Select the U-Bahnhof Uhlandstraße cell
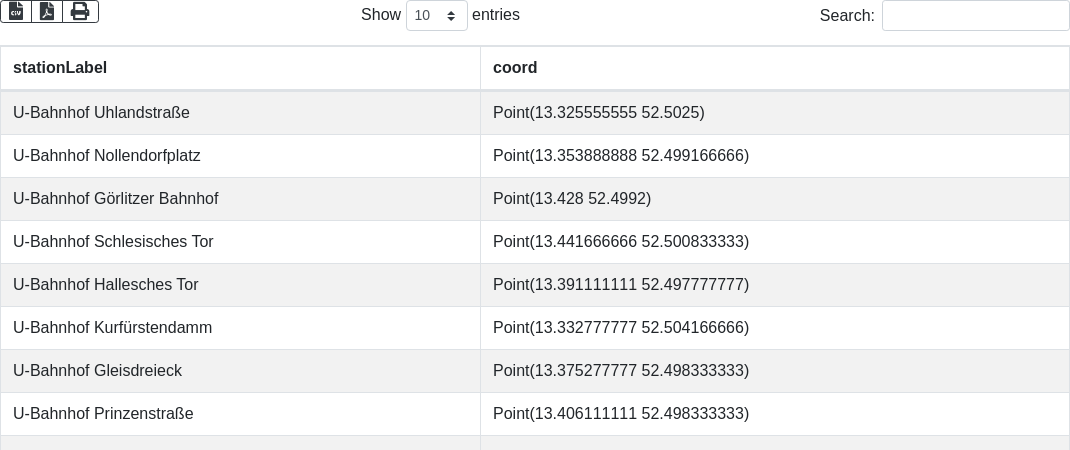This screenshot has width=1070, height=450. click(x=101, y=113)
